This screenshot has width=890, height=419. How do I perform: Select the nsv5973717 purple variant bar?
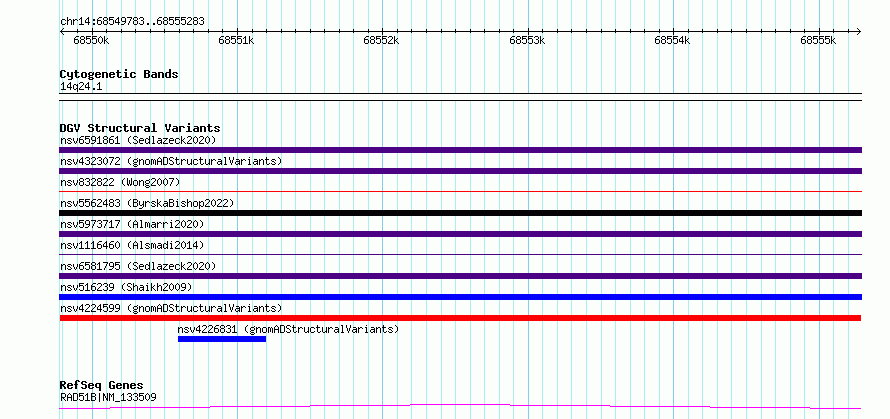(x=460, y=234)
